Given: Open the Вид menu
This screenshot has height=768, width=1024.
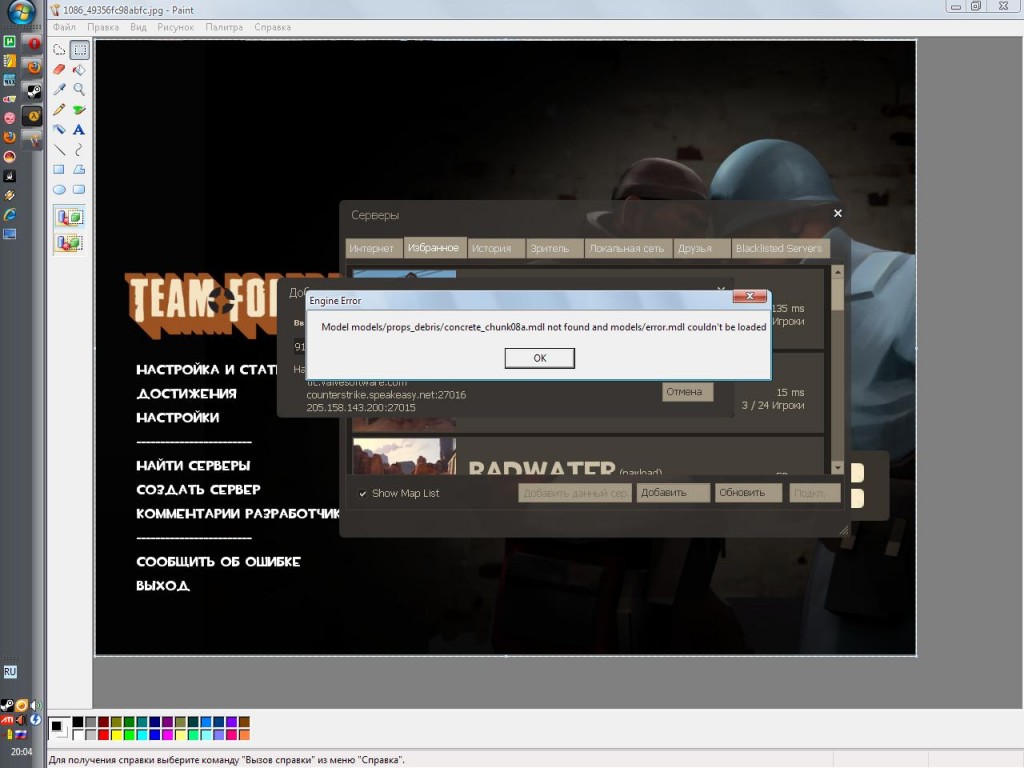Looking at the screenshot, I should (138, 27).
